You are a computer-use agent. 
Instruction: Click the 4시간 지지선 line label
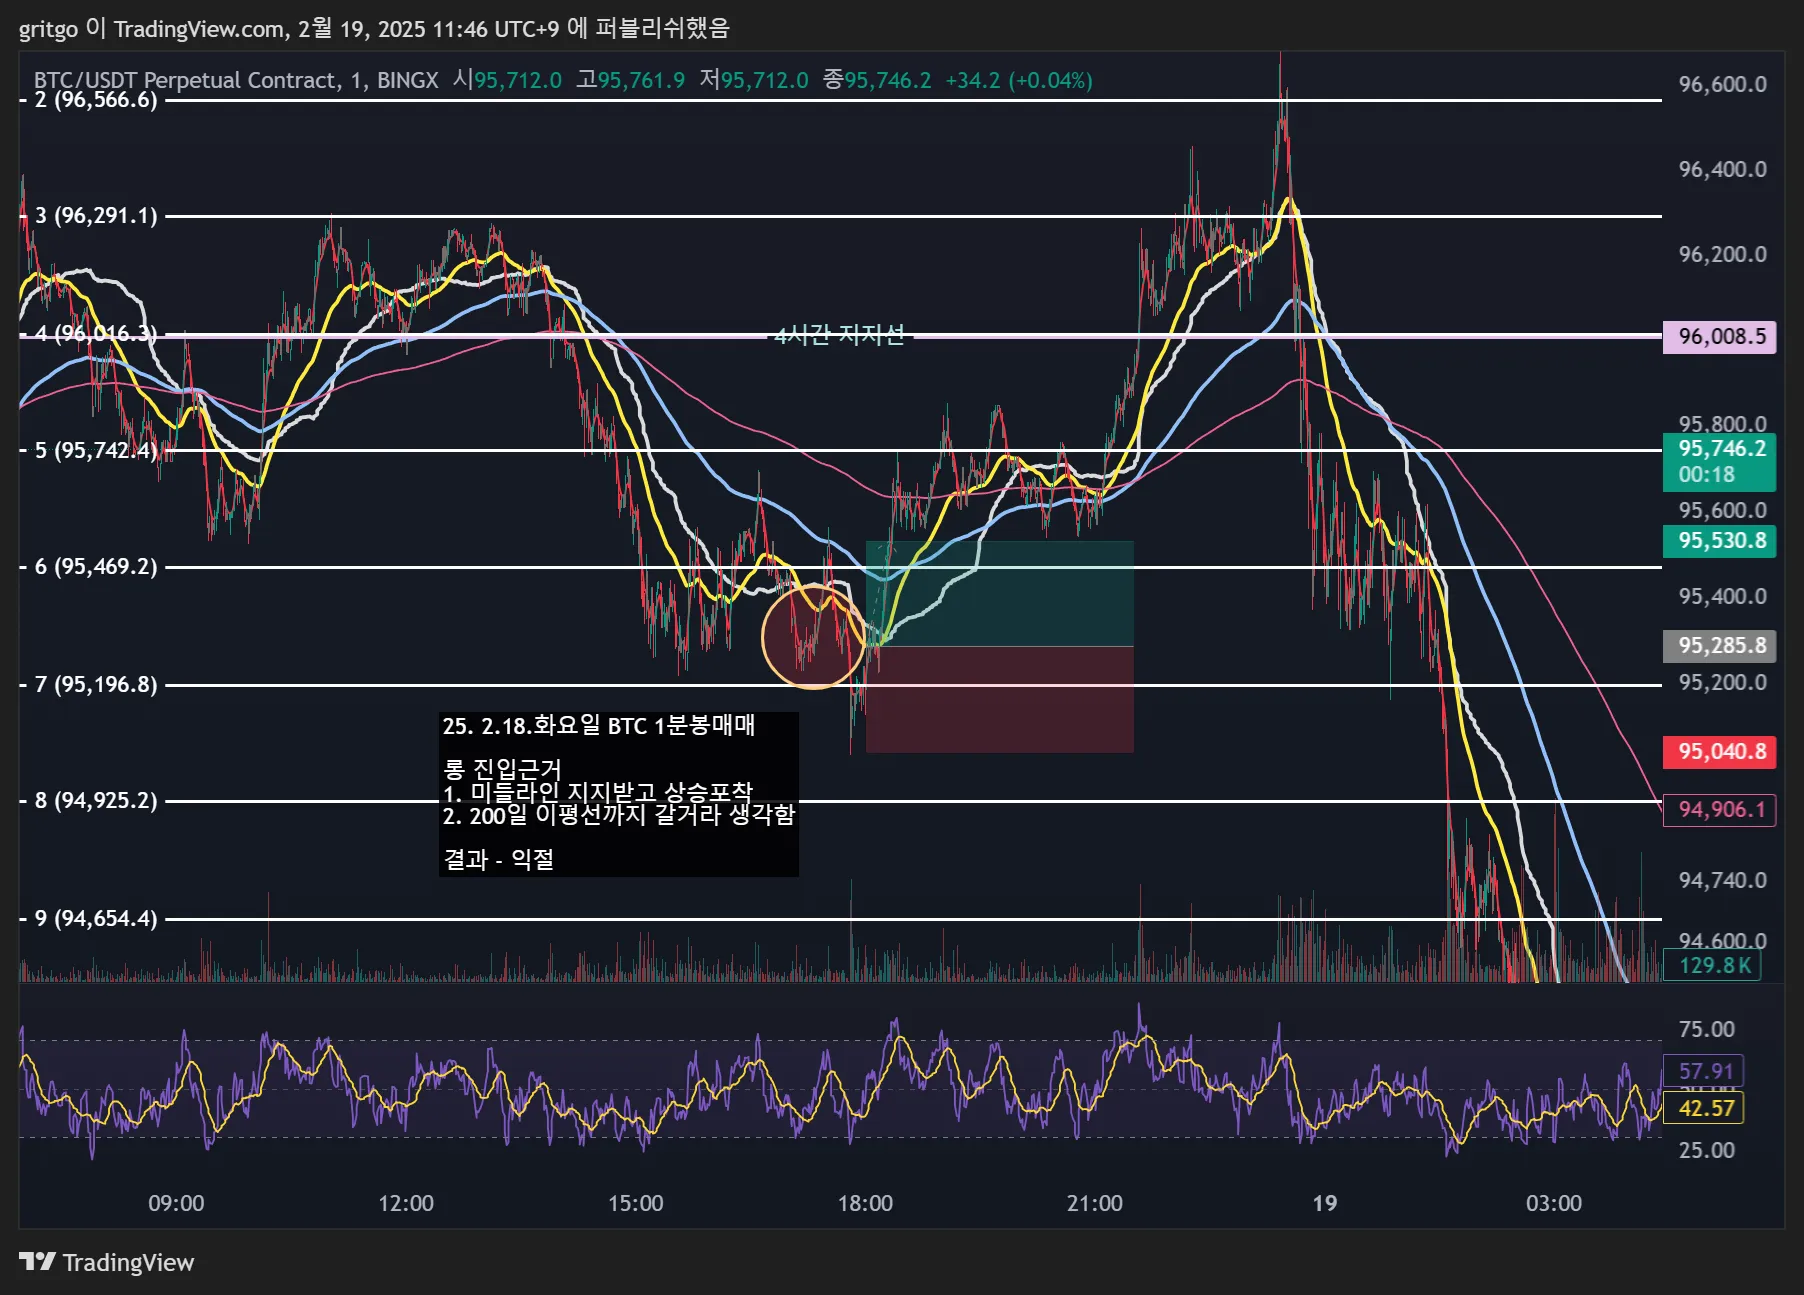[840, 335]
